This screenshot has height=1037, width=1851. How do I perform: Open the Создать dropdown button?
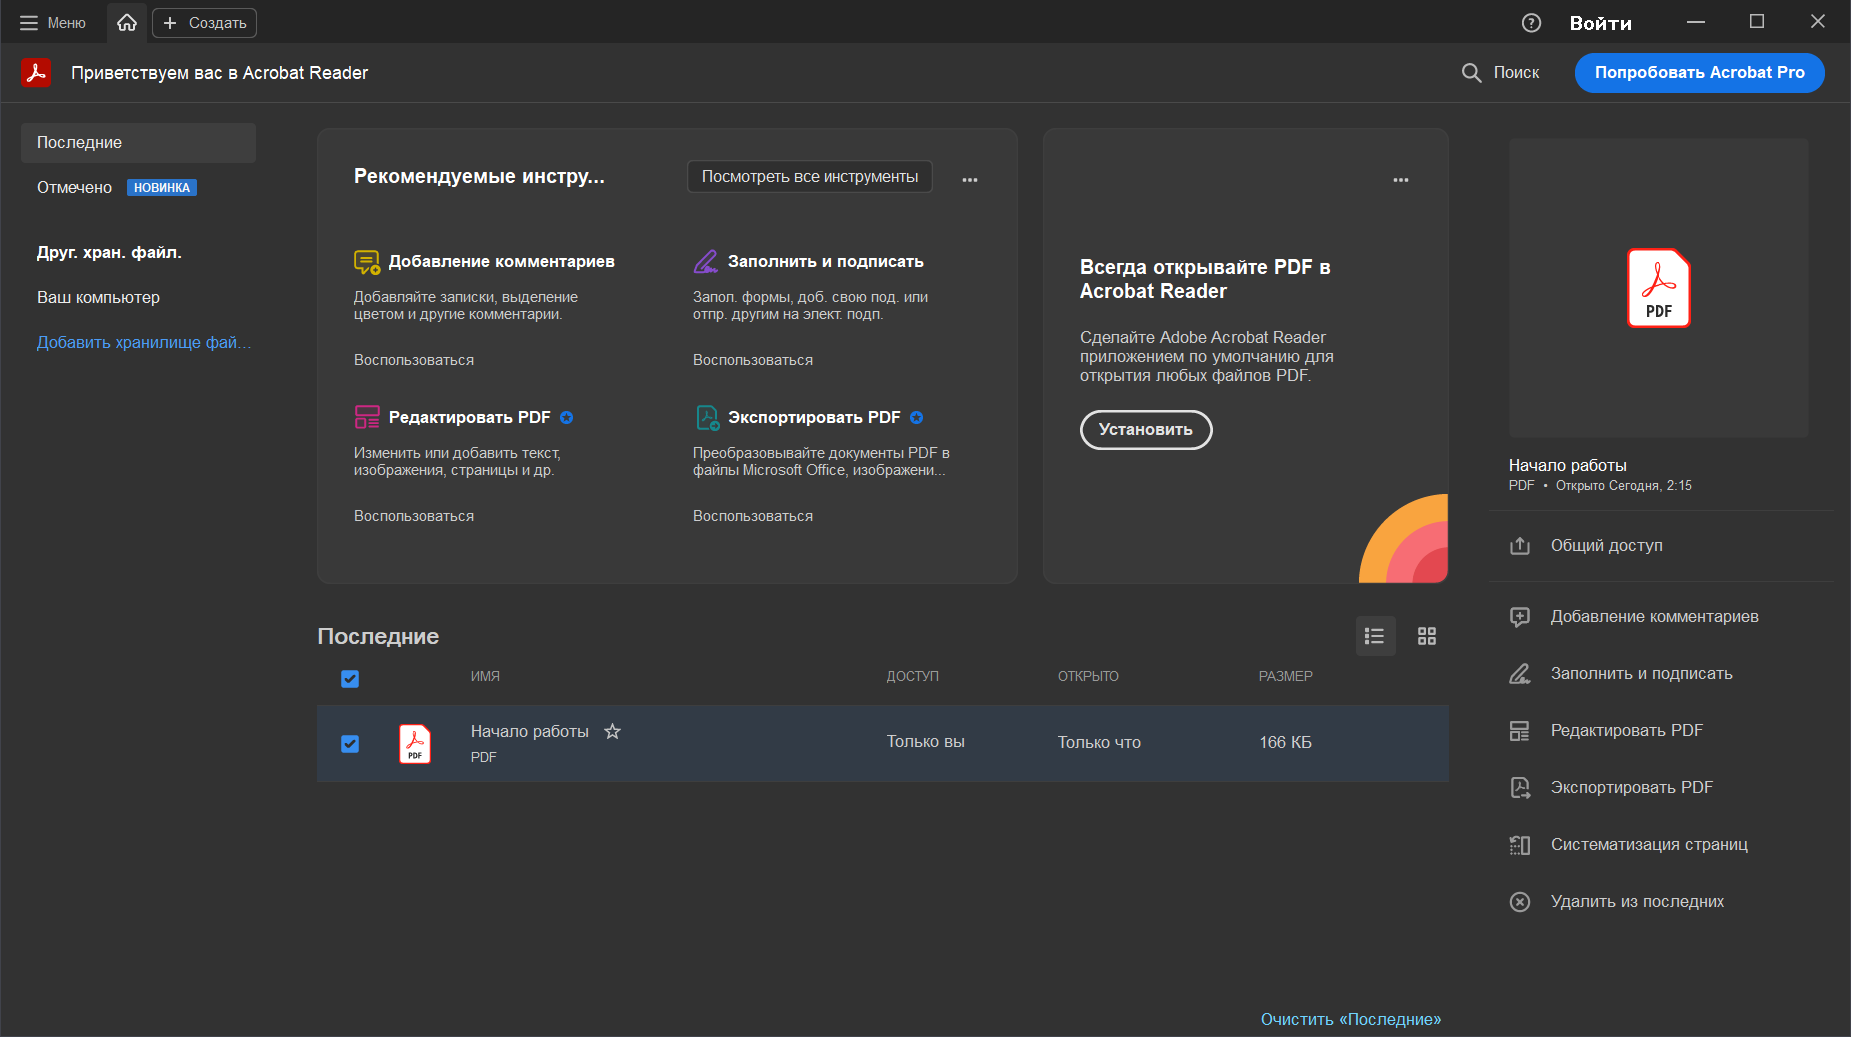[205, 23]
